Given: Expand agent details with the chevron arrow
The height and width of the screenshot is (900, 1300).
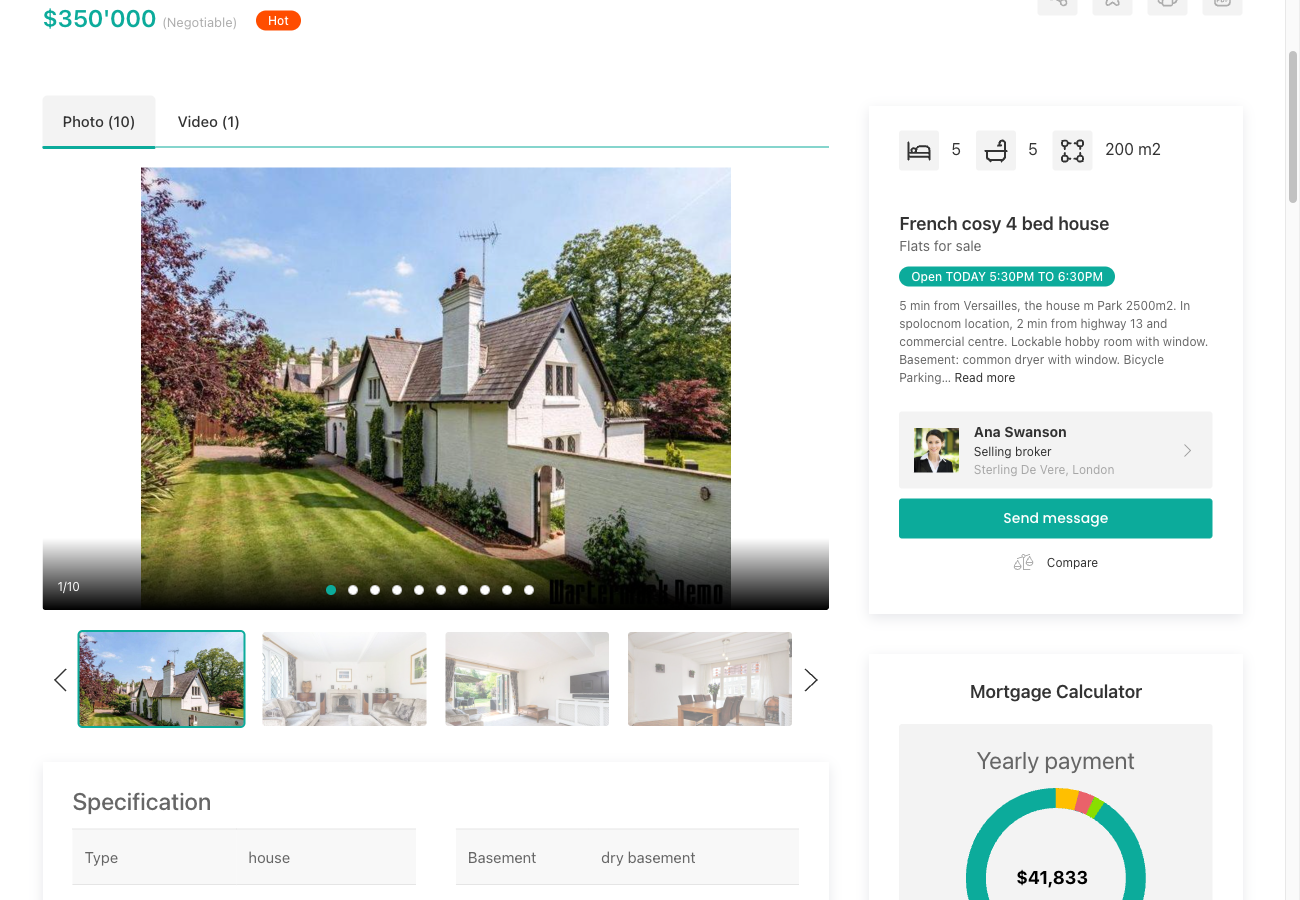Looking at the screenshot, I should coord(1188,450).
